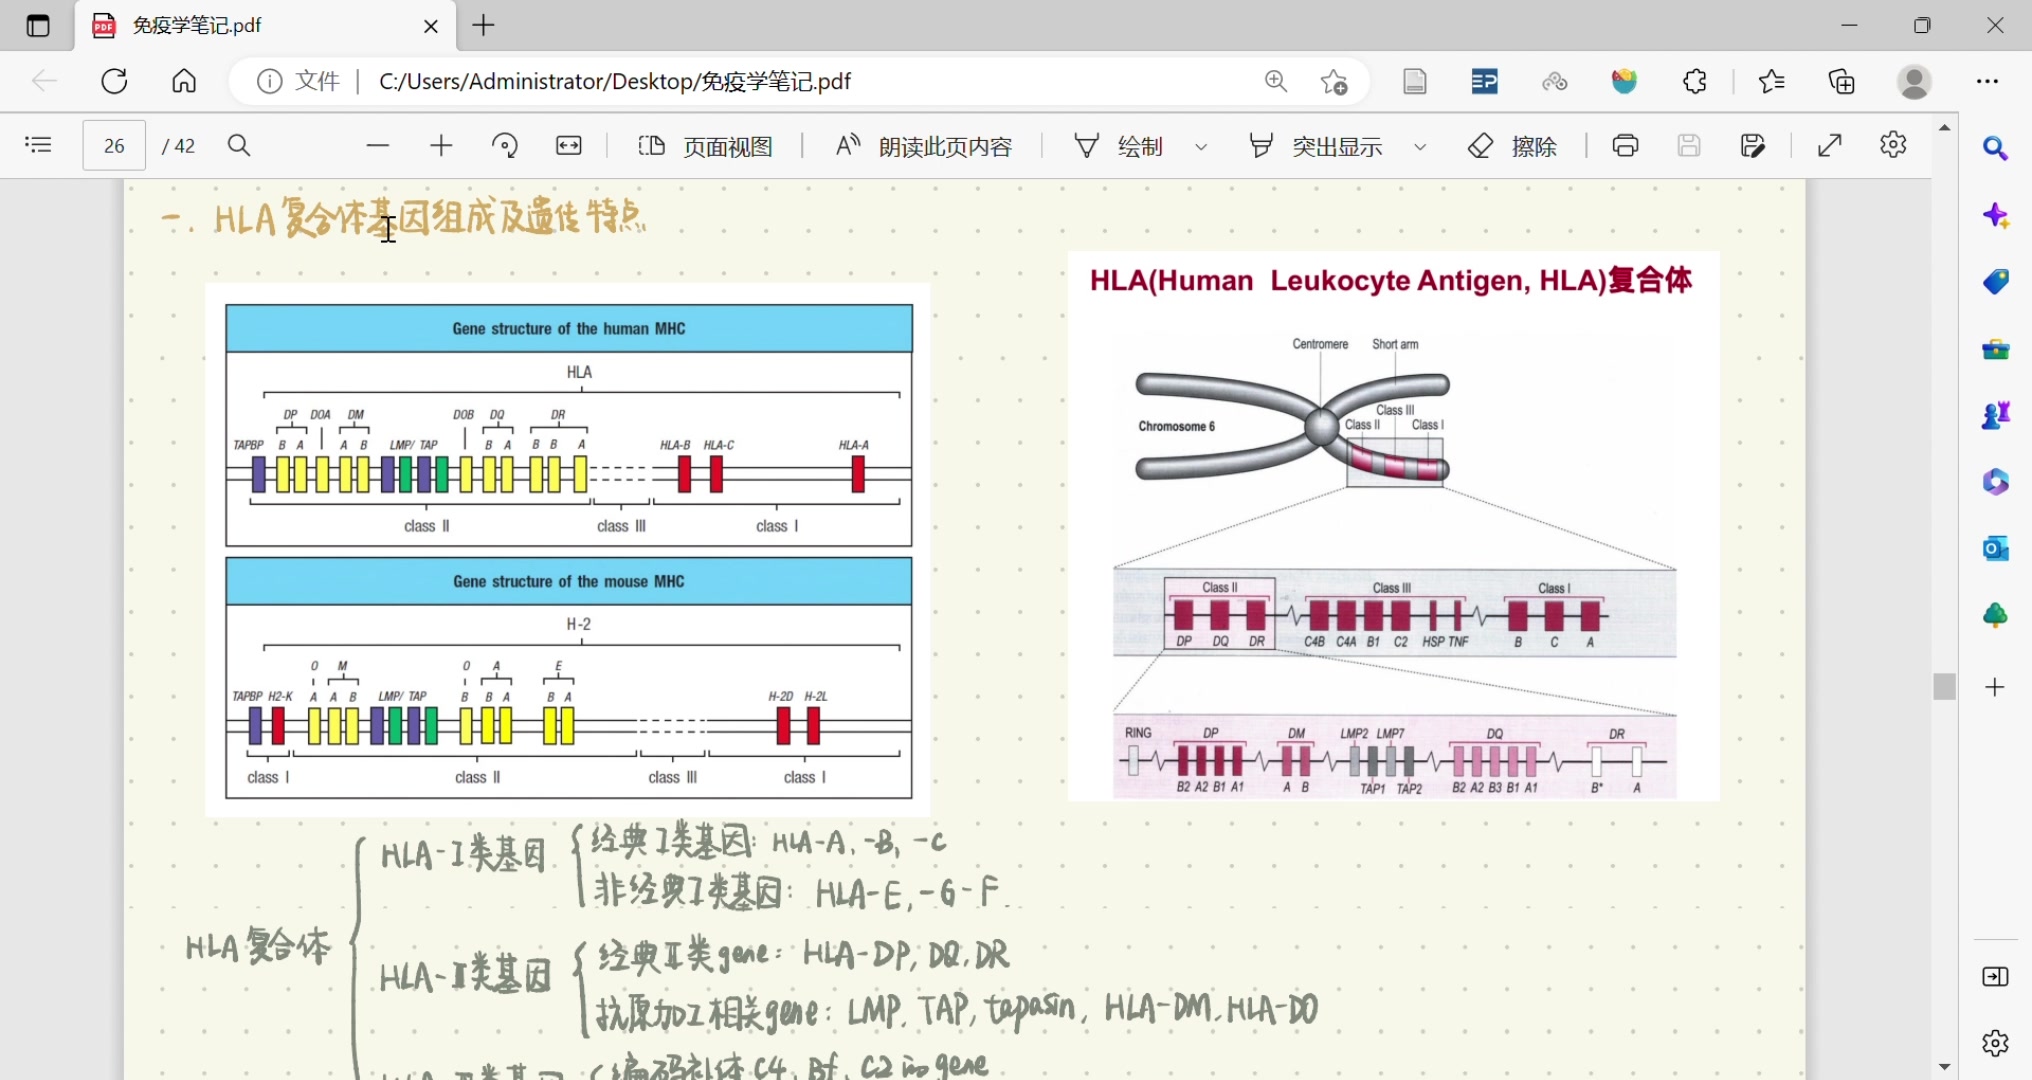The width and height of the screenshot is (2032, 1080).
Task: Open a new browser tab
Action: point(484,26)
